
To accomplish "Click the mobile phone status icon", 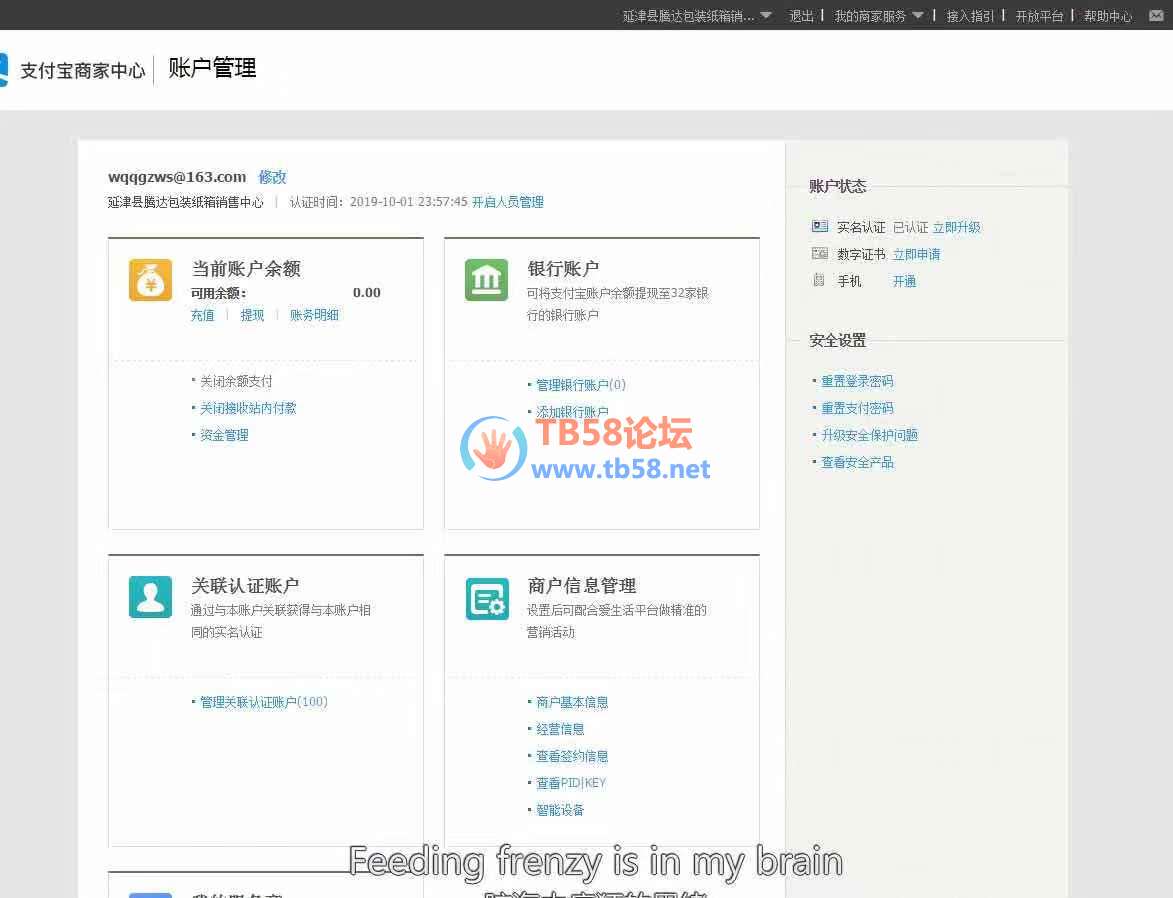I will [x=818, y=280].
